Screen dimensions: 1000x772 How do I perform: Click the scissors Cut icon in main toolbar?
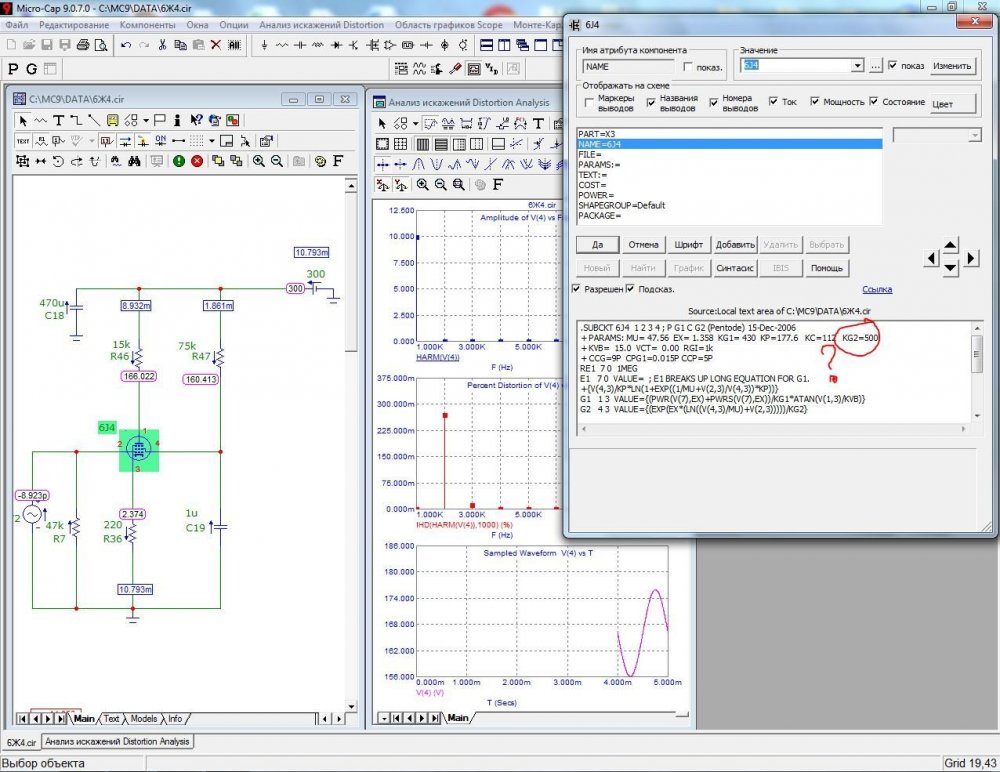point(163,45)
